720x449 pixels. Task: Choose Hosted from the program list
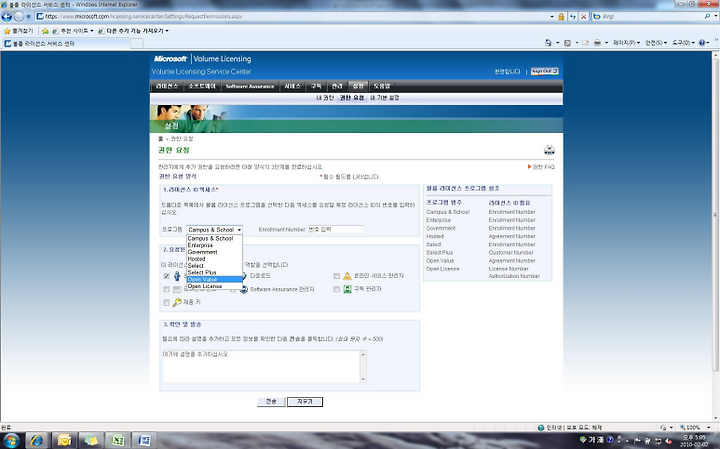pos(214,259)
